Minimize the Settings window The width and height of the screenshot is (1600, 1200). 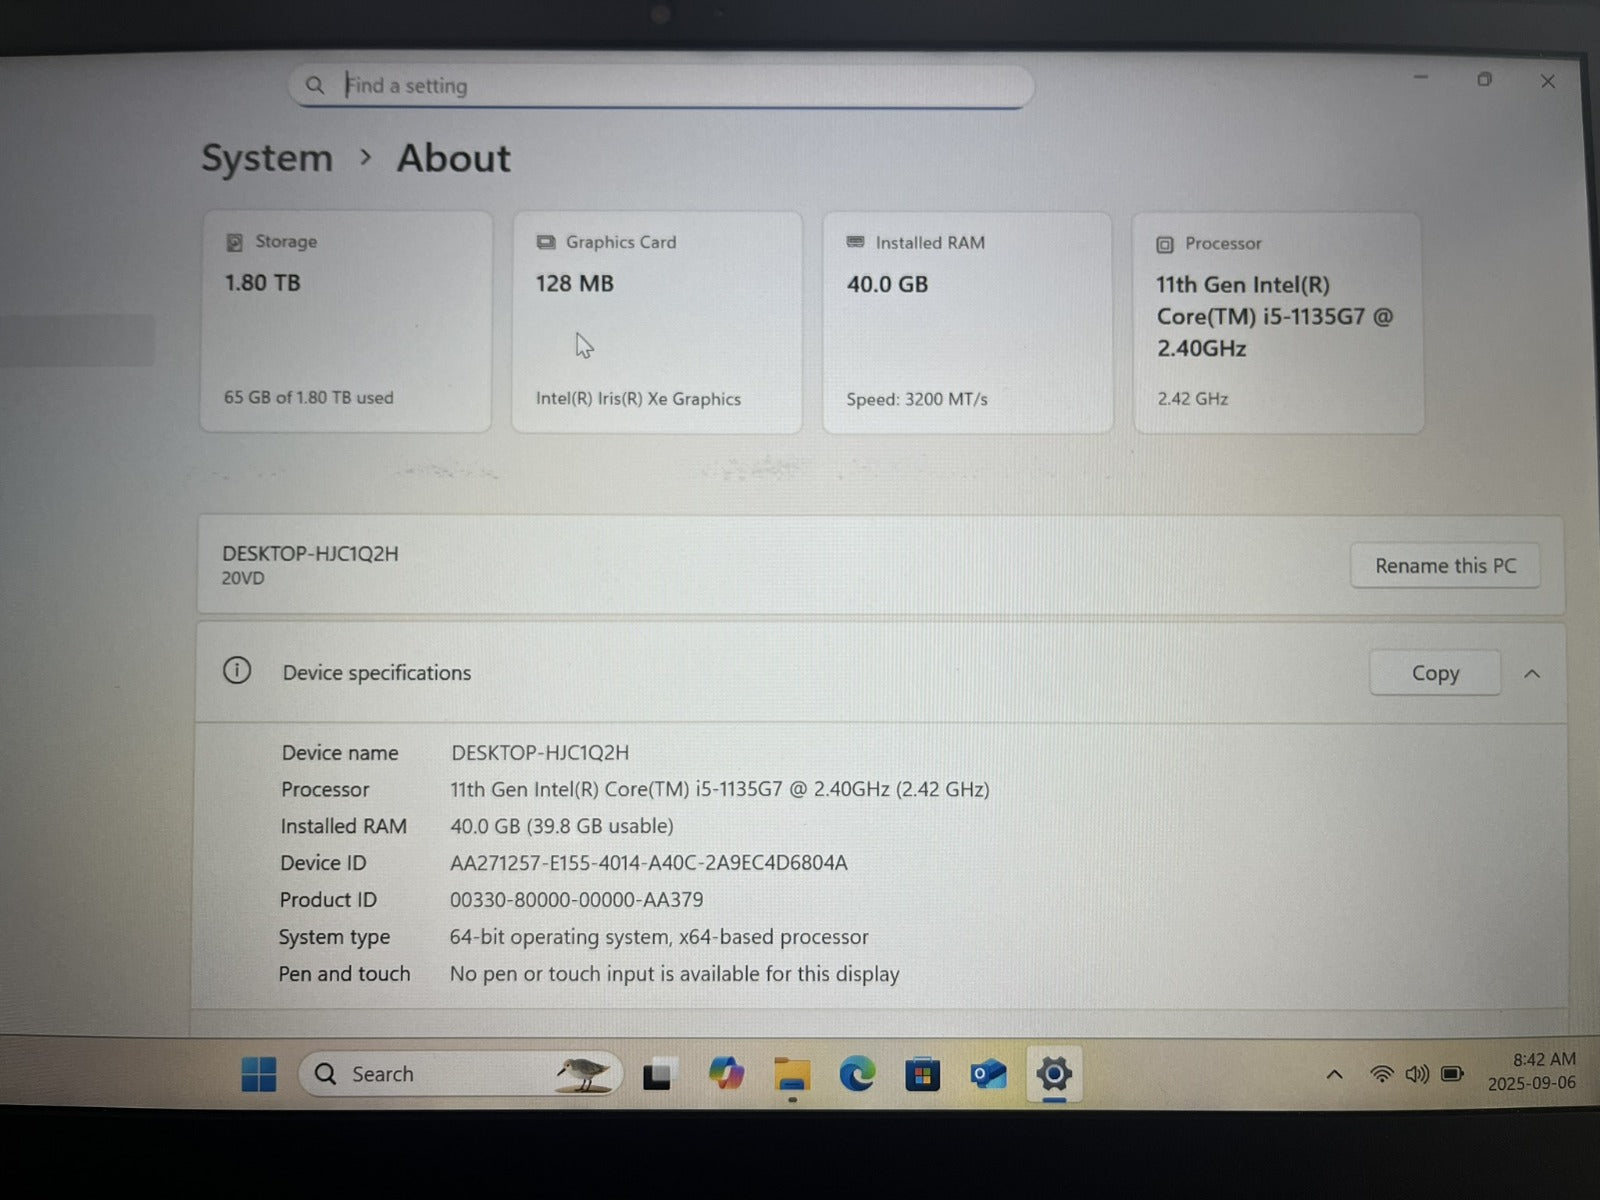(x=1421, y=78)
